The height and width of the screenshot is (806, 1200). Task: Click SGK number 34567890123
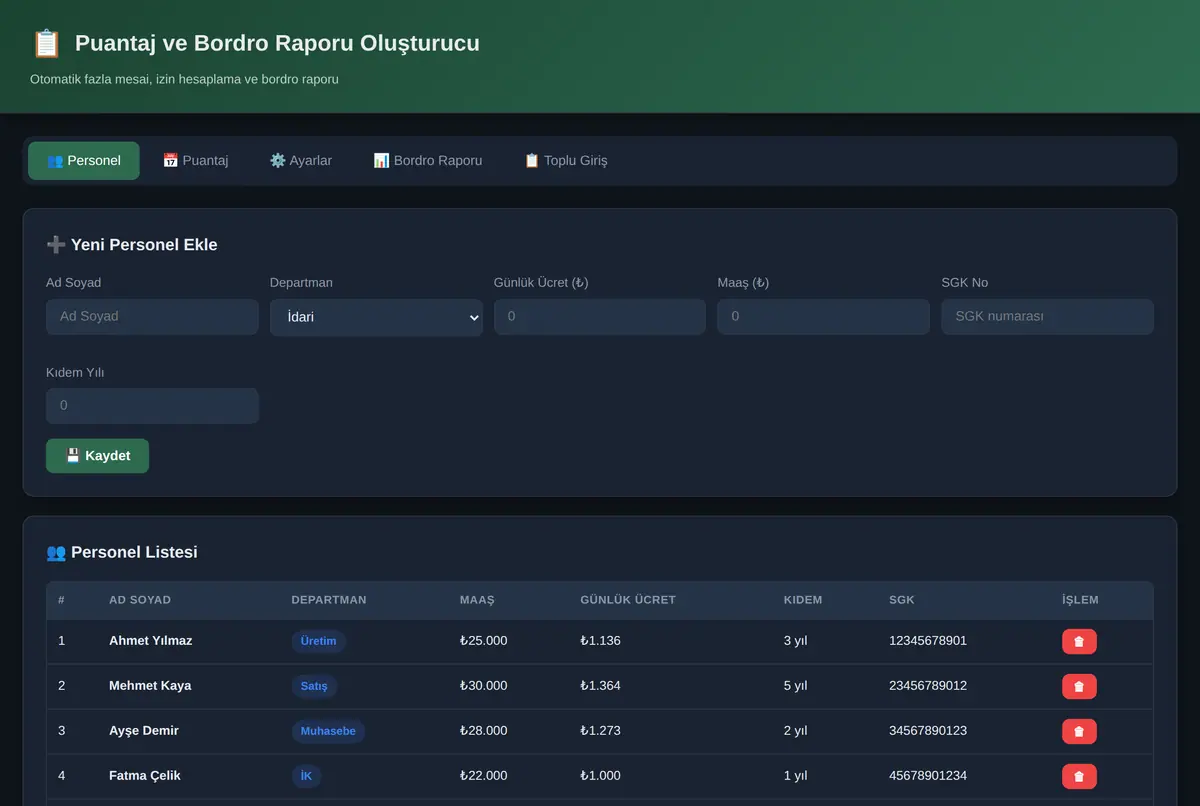(928, 731)
